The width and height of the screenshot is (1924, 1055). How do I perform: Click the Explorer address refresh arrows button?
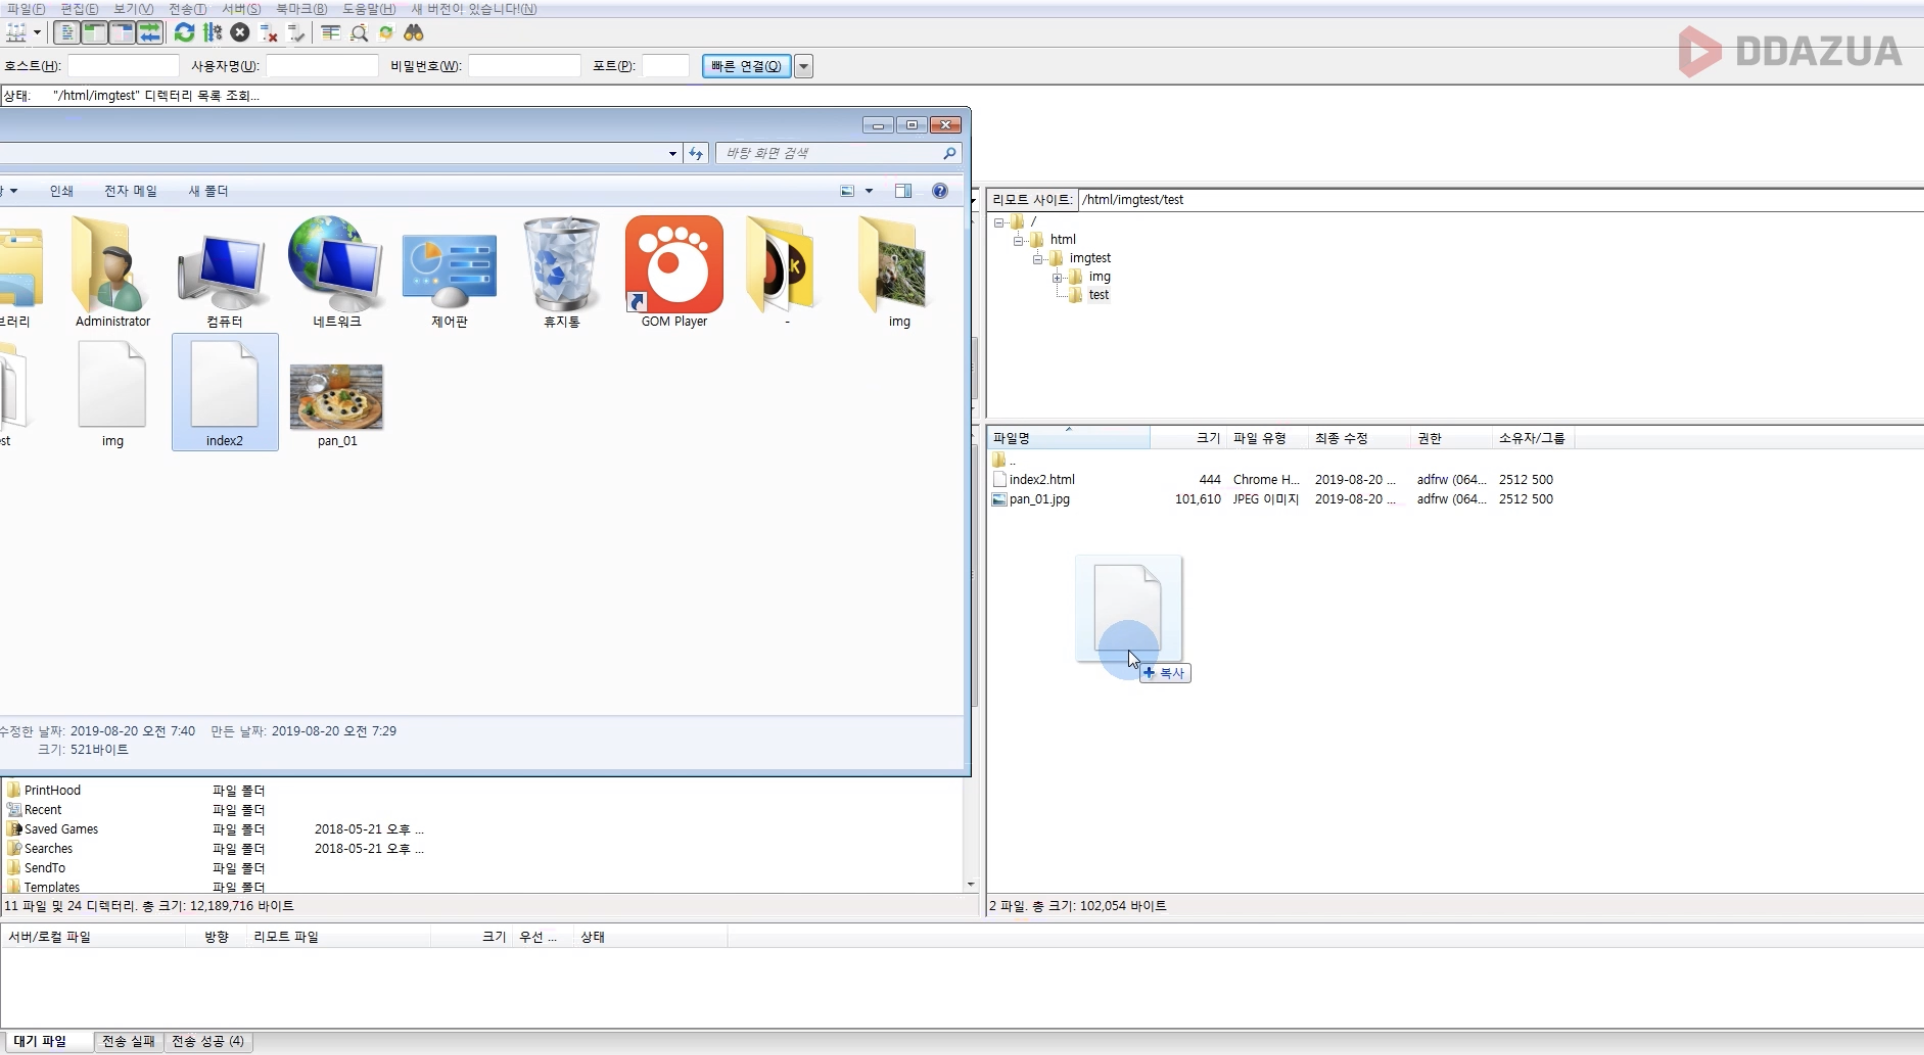(696, 153)
